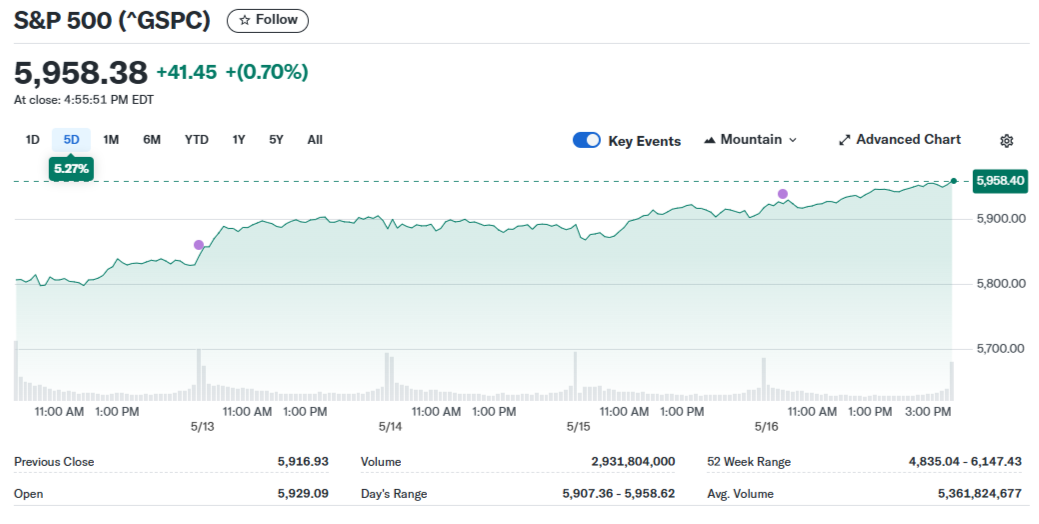
Task: Click the star icon in Follow button
Action: [245, 21]
